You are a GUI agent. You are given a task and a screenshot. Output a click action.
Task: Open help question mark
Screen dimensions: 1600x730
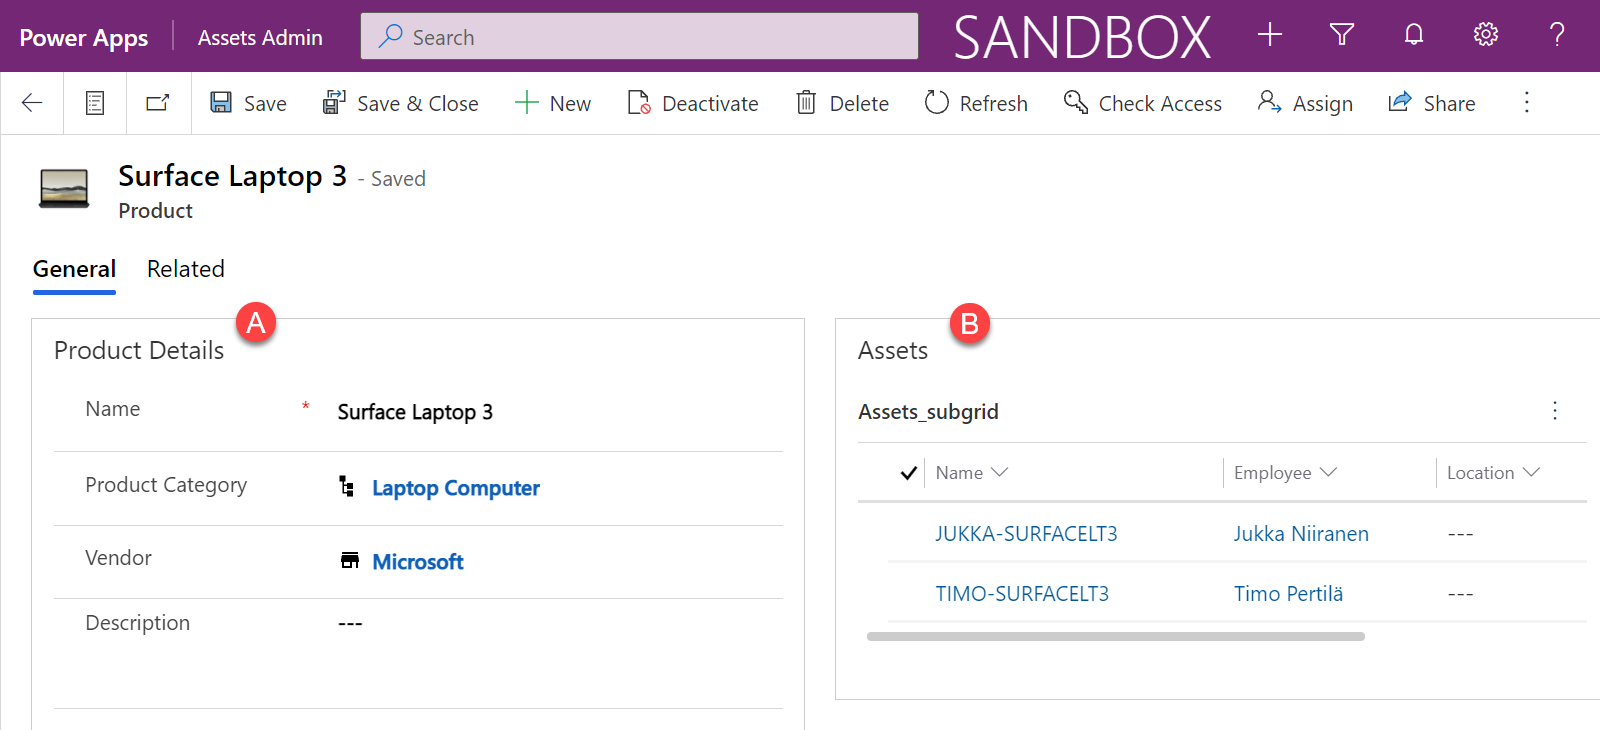tap(1557, 35)
